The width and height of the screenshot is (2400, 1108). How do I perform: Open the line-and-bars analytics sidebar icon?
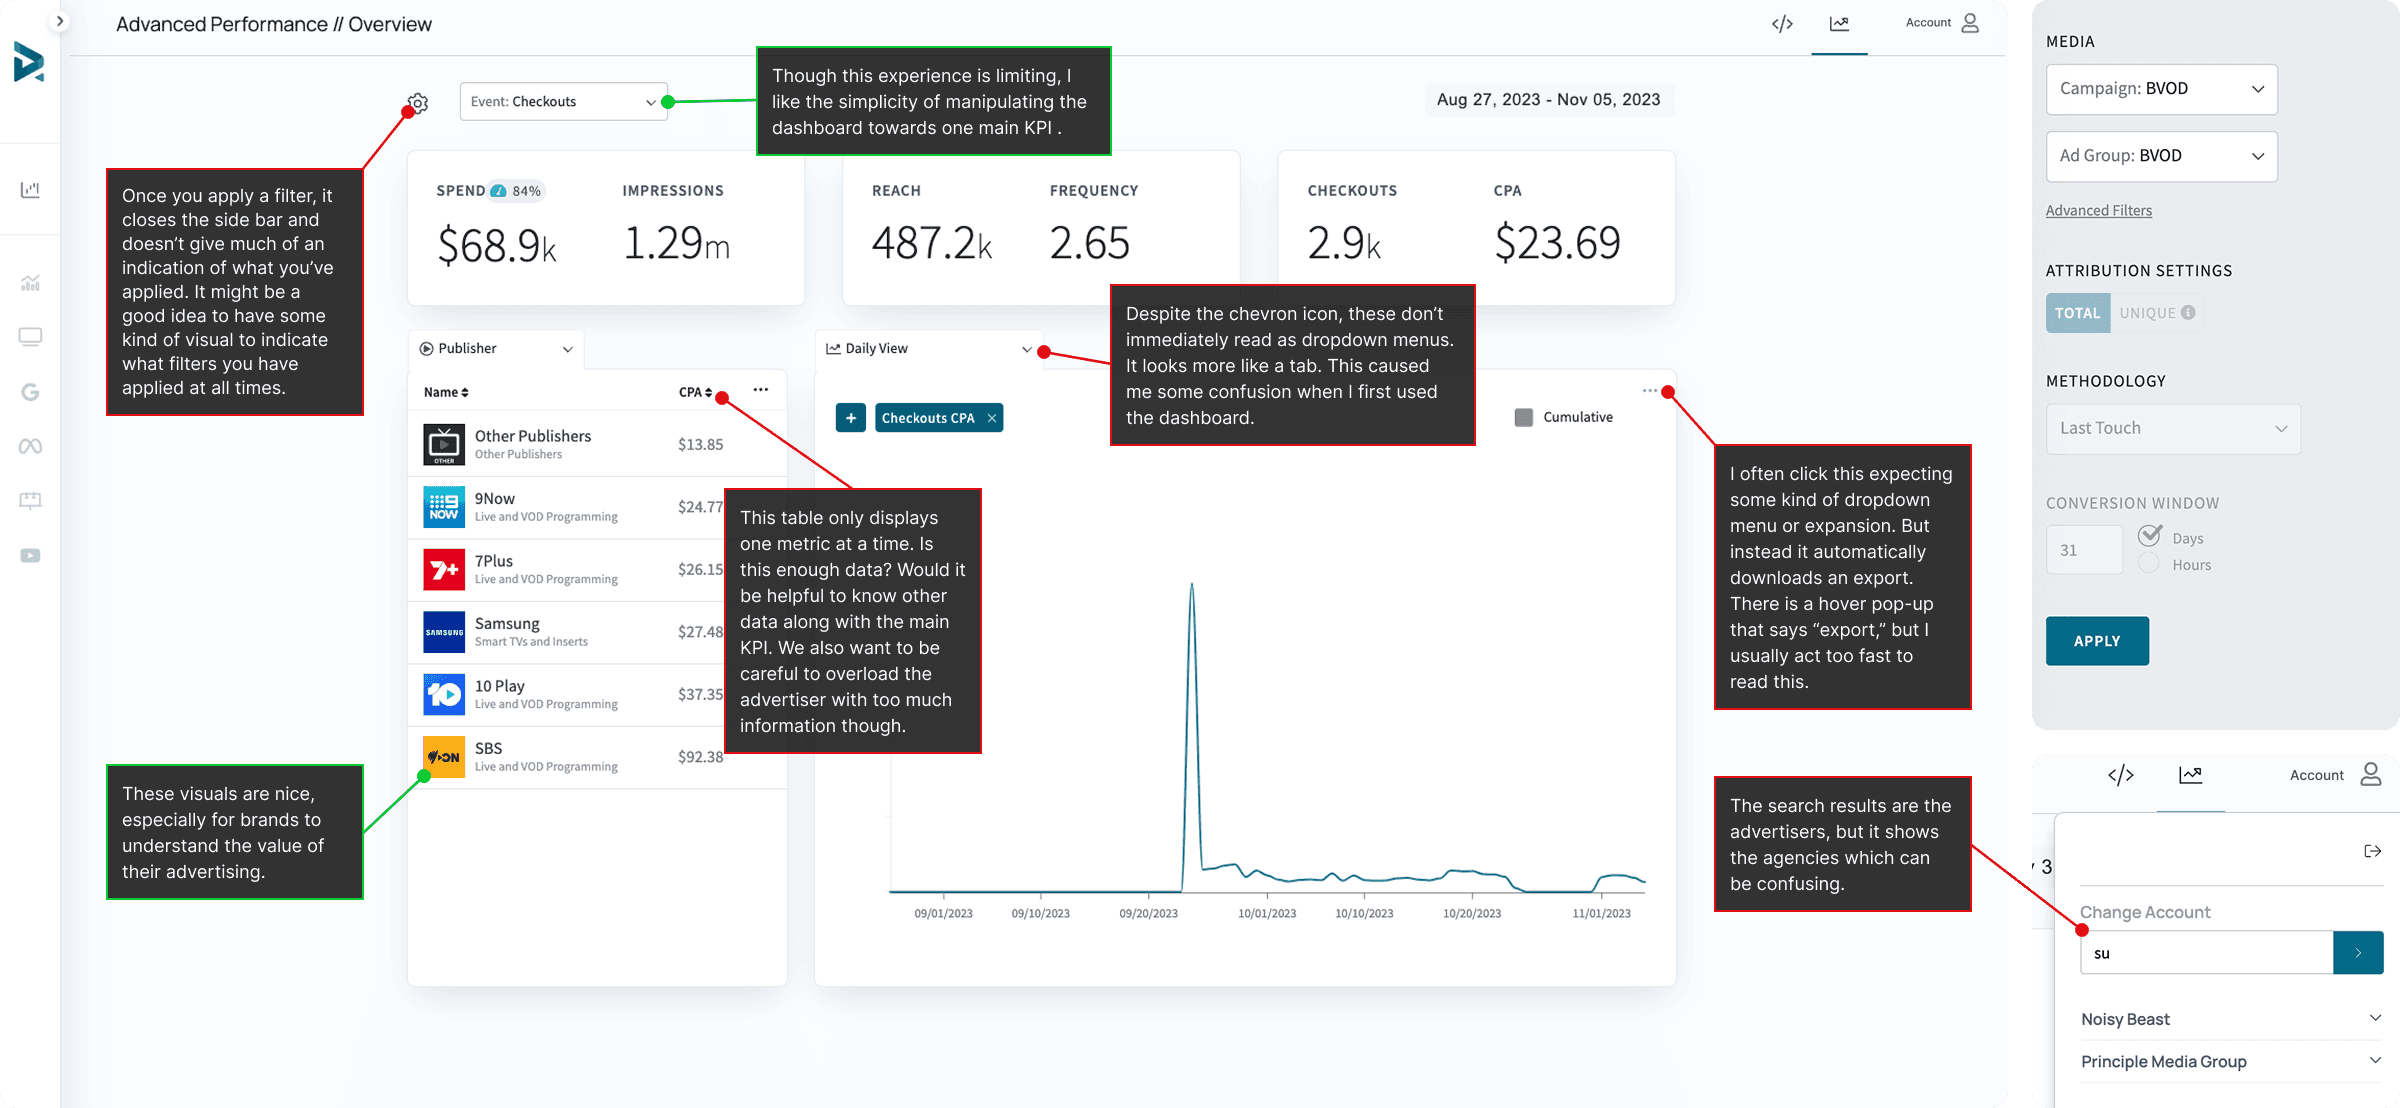click(30, 283)
